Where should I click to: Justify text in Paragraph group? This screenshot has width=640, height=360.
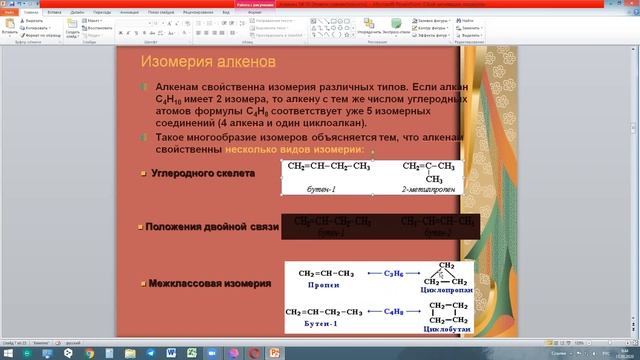pos(222,33)
